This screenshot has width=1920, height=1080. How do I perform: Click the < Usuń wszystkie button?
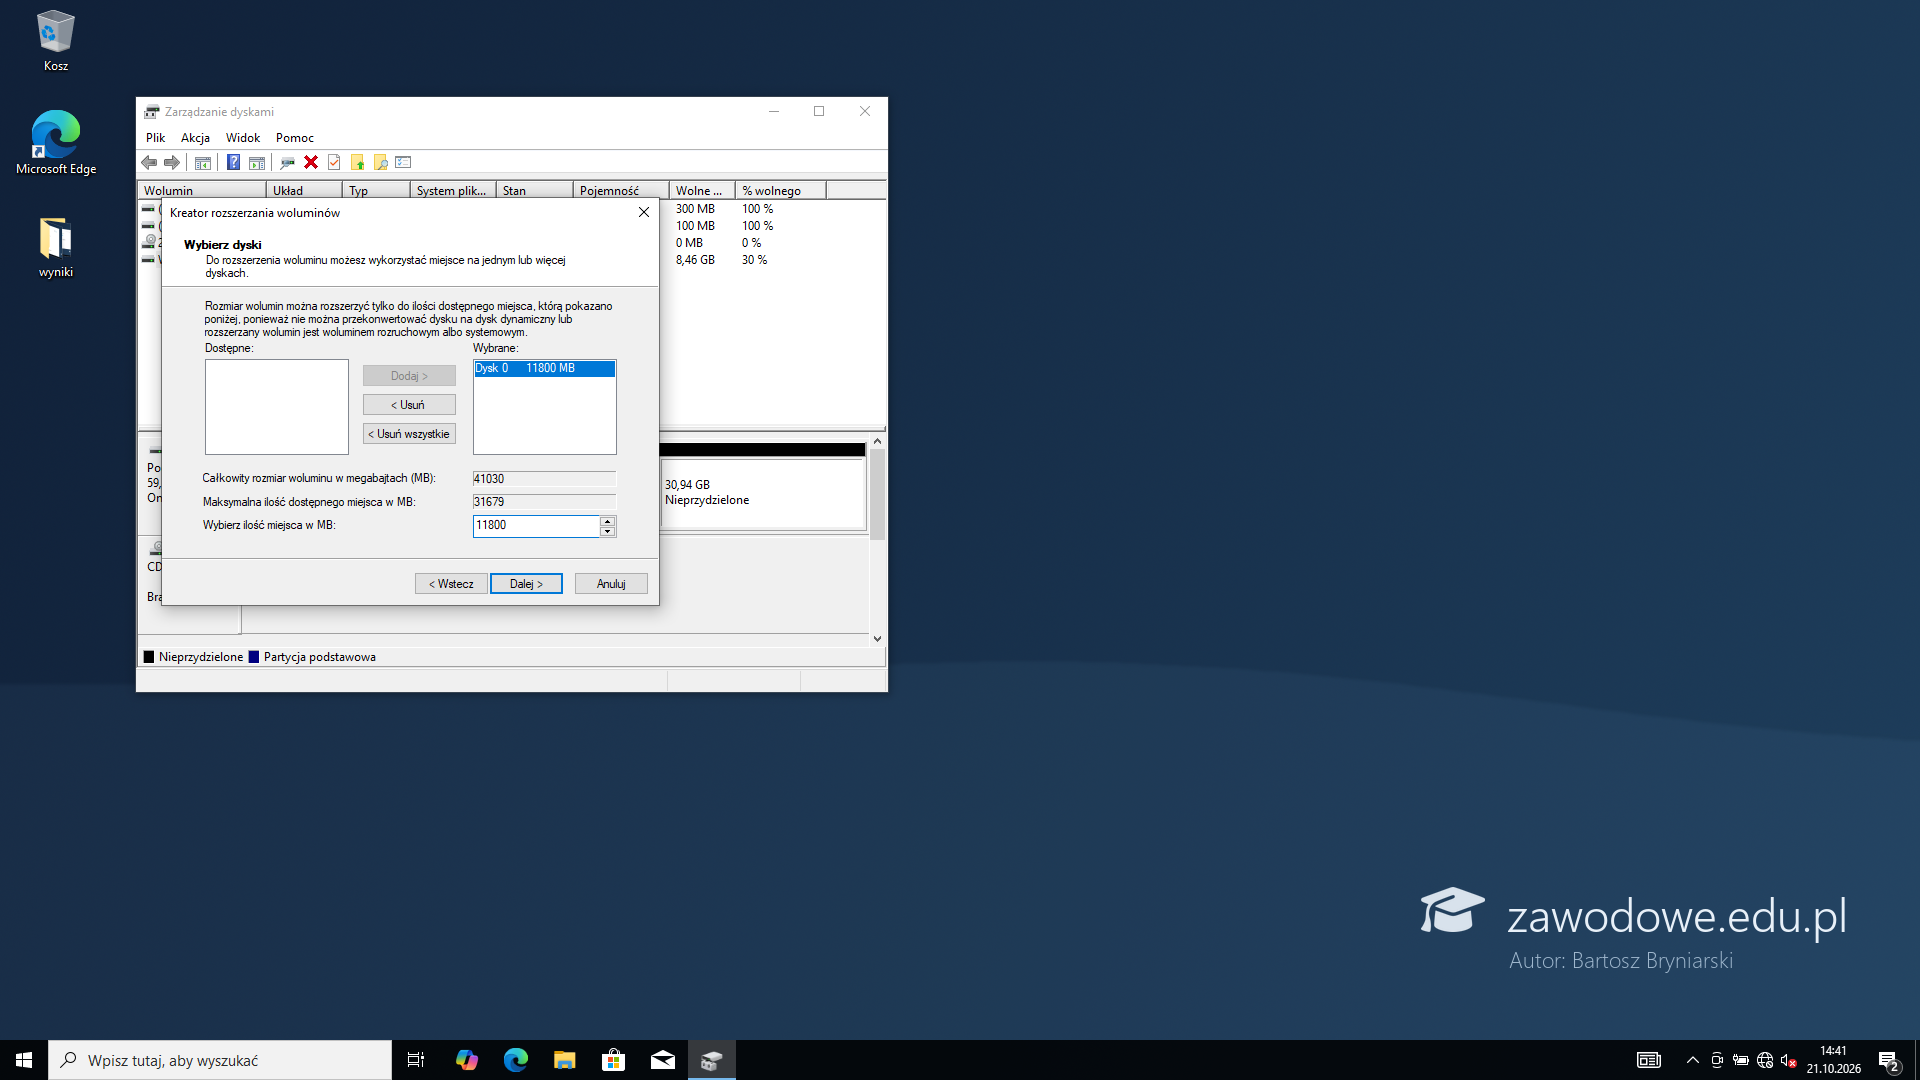(409, 434)
